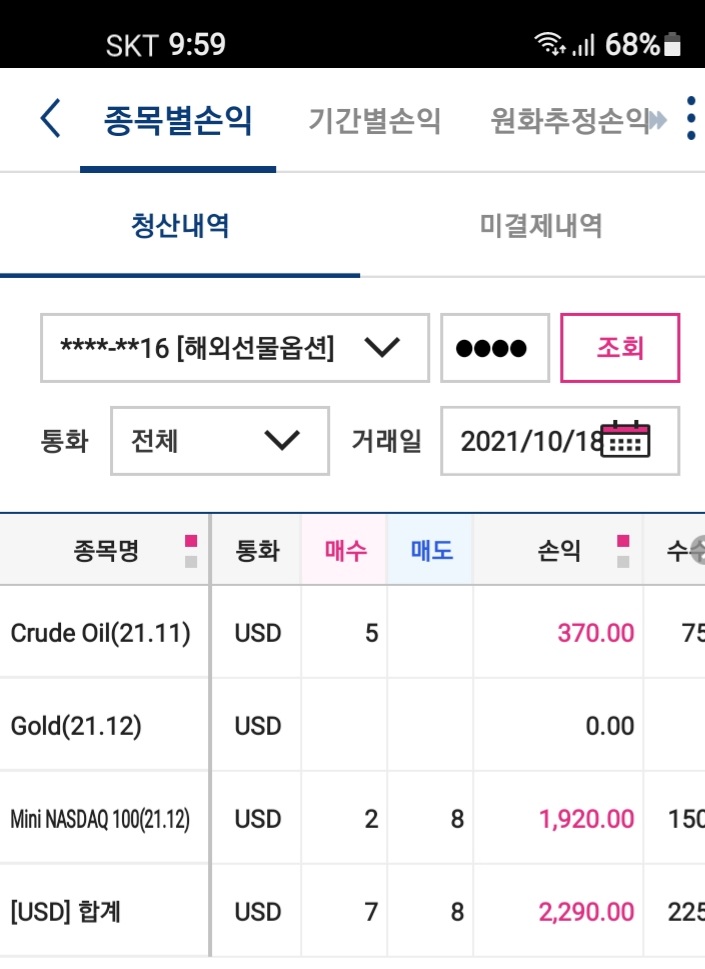The width and height of the screenshot is (705, 969).
Task: Select the 매도 column header
Action: (431, 549)
